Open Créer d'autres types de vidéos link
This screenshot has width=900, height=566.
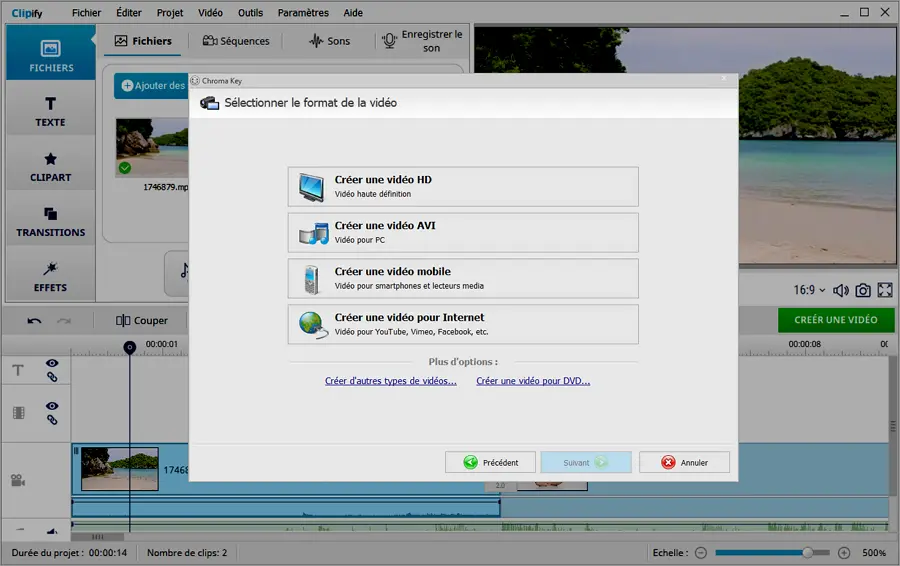click(x=390, y=381)
